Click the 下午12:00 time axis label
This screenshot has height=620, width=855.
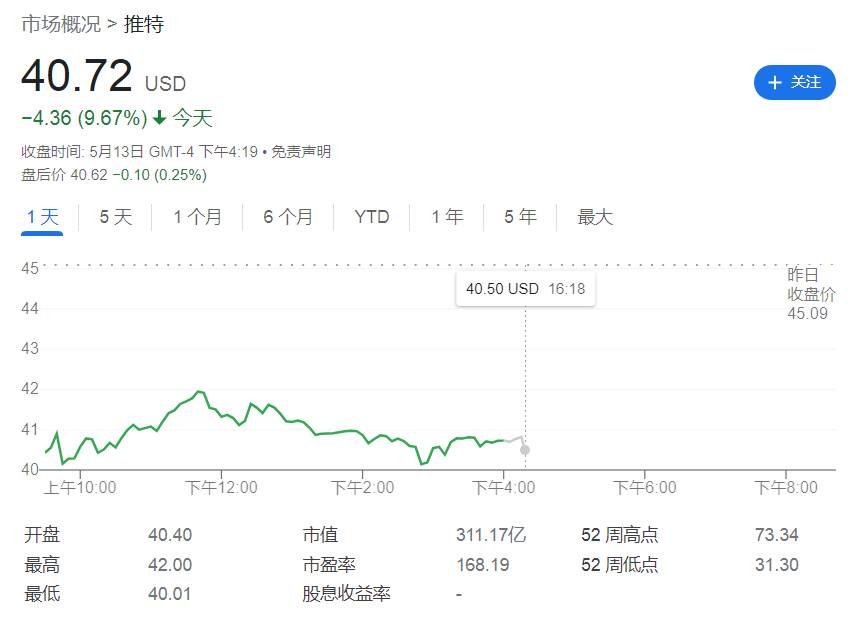(x=221, y=488)
